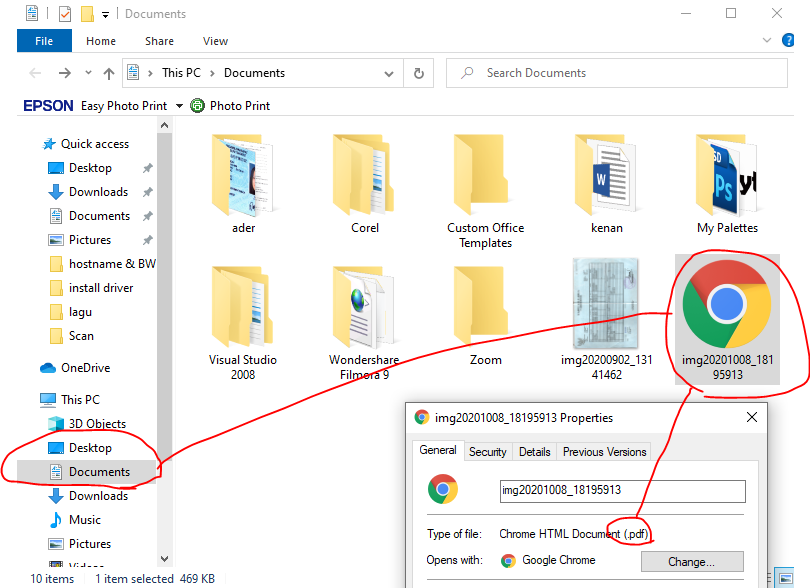
Task: Open hostname & BW folder shortcut
Action: 112,264
